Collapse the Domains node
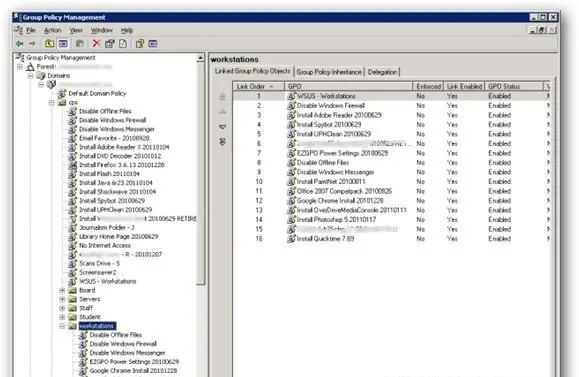The width and height of the screenshot is (579, 377). tap(31, 76)
